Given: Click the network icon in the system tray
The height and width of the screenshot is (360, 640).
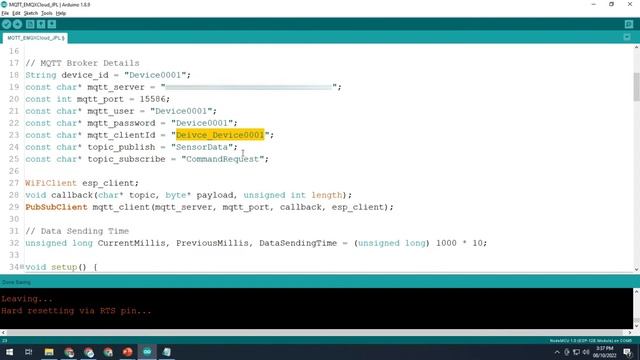Looking at the screenshot, I should (576, 352).
